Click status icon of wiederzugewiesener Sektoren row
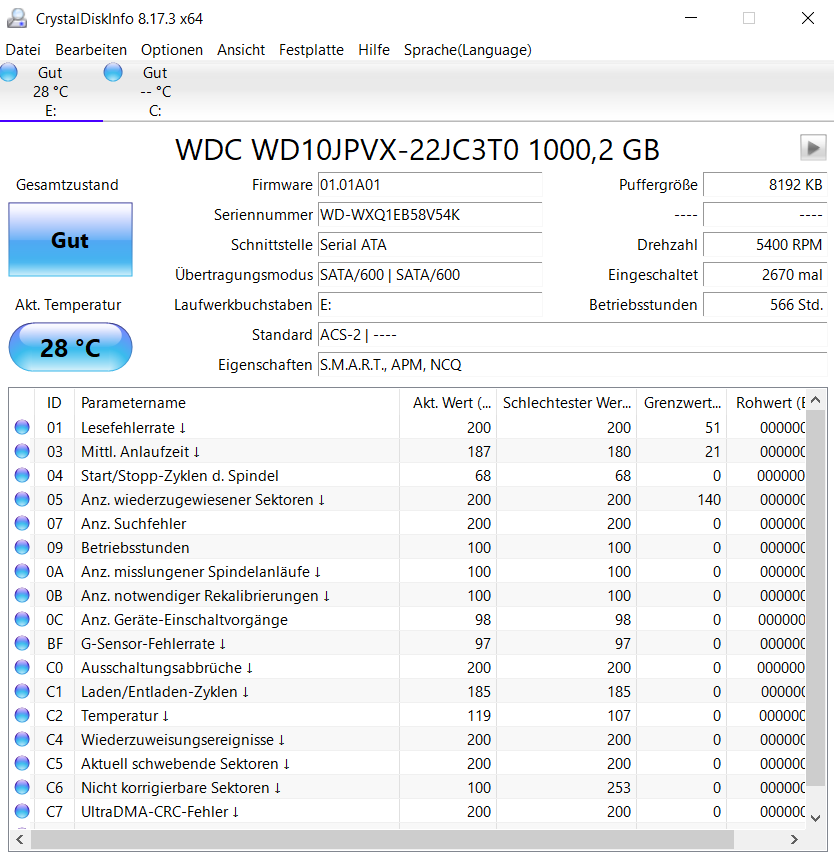This screenshot has width=834, height=859. coord(22,500)
